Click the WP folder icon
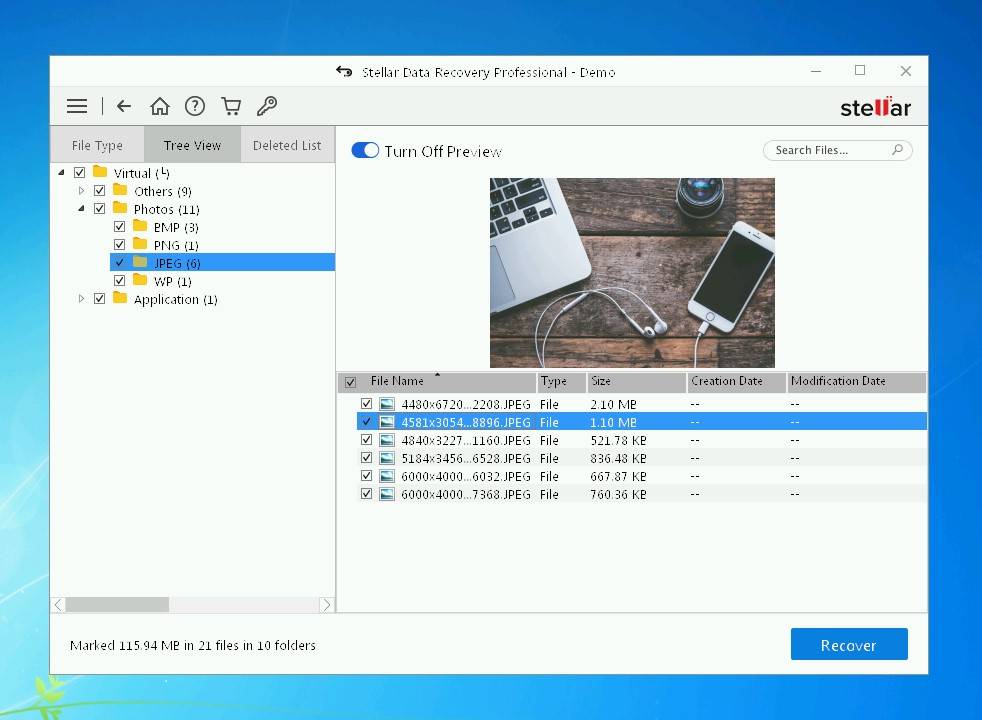The width and height of the screenshot is (982, 720). pyautogui.click(x=140, y=280)
